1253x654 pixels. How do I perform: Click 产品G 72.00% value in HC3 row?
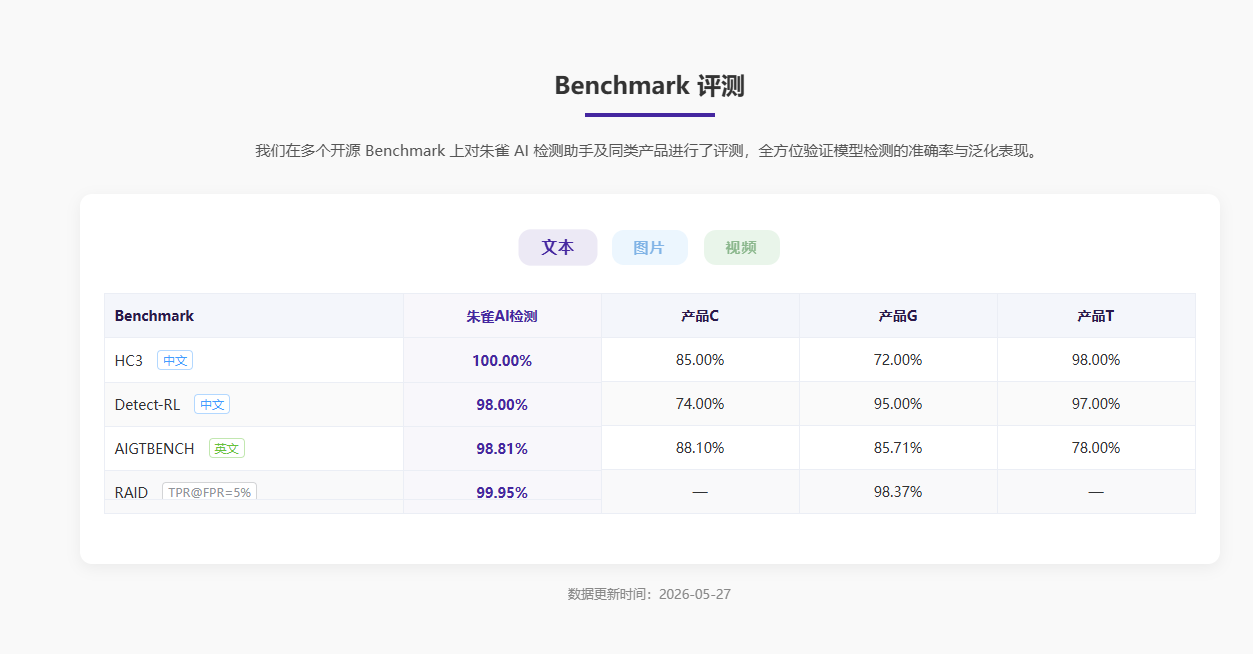898,360
